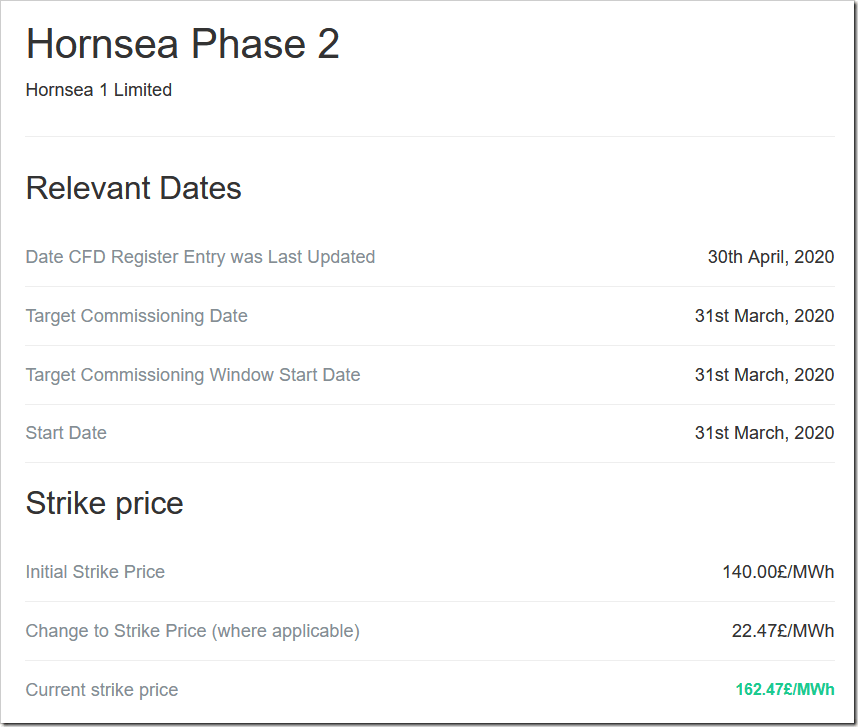
Task: Select Date CFD Register Entry Last Updated label
Action: (200, 257)
